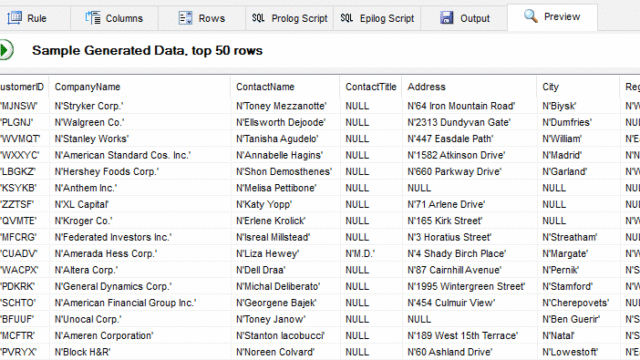Select cell N'Unocal Corp.'
This screenshot has width=640, height=360.
click(139, 319)
